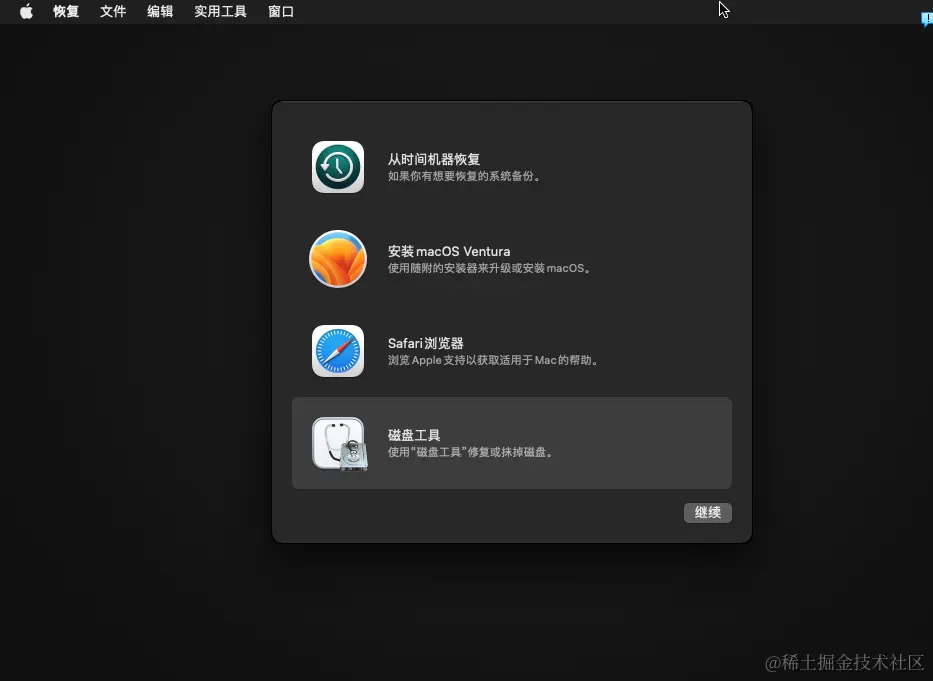
Task: Select the Time Machine restore icon
Action: click(x=338, y=167)
